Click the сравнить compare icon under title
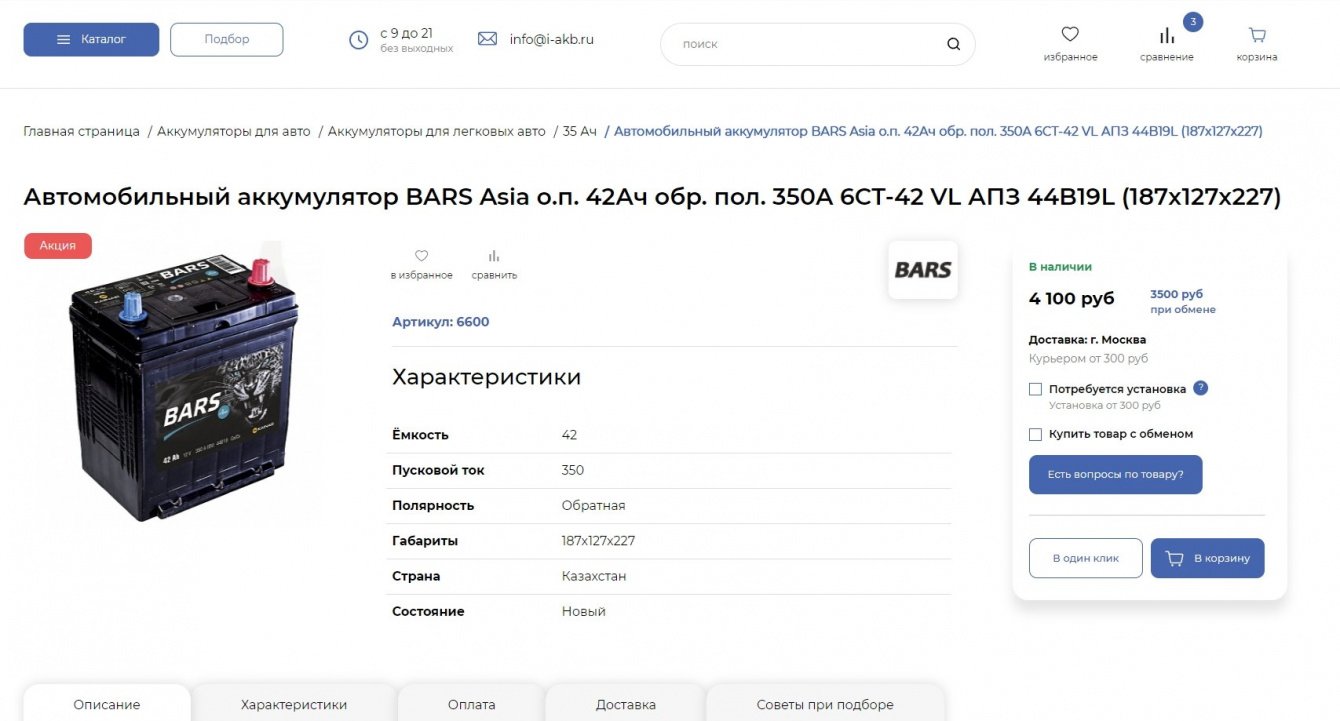 click(x=494, y=256)
